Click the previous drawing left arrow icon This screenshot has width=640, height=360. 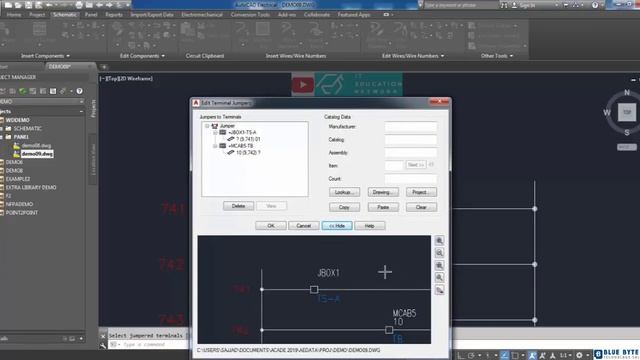coord(99,5)
